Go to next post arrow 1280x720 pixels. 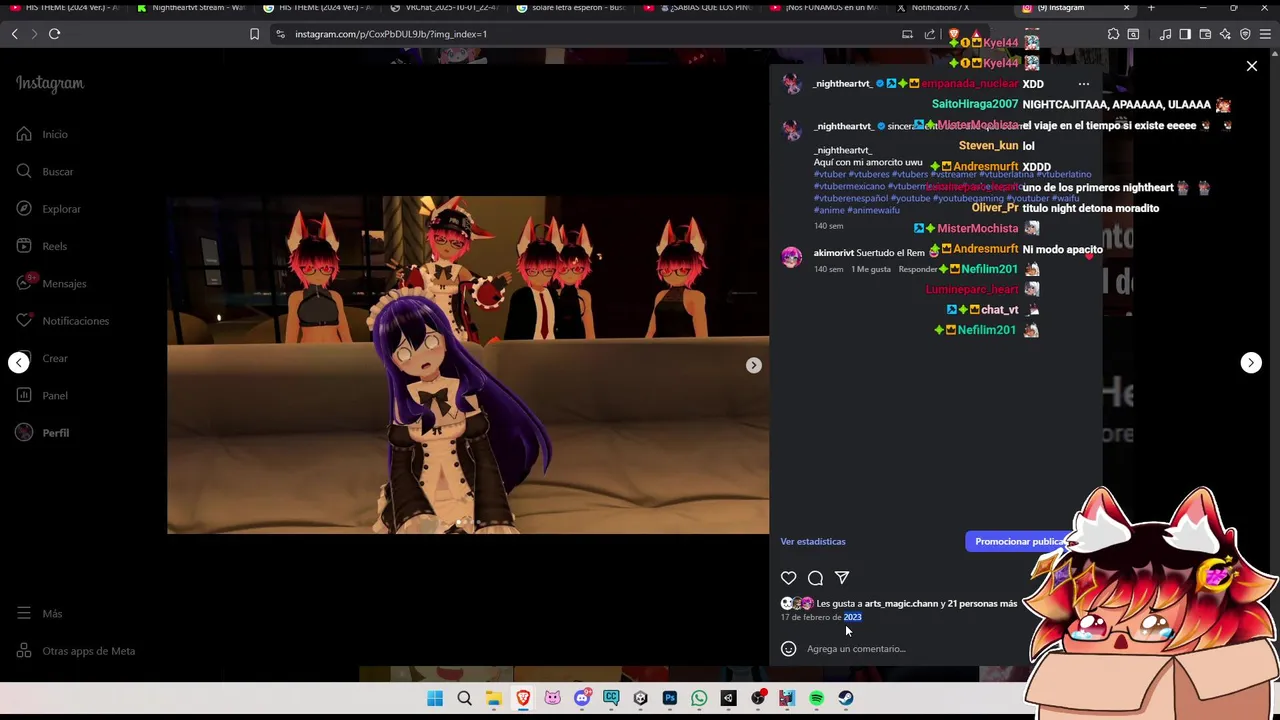[1251, 363]
